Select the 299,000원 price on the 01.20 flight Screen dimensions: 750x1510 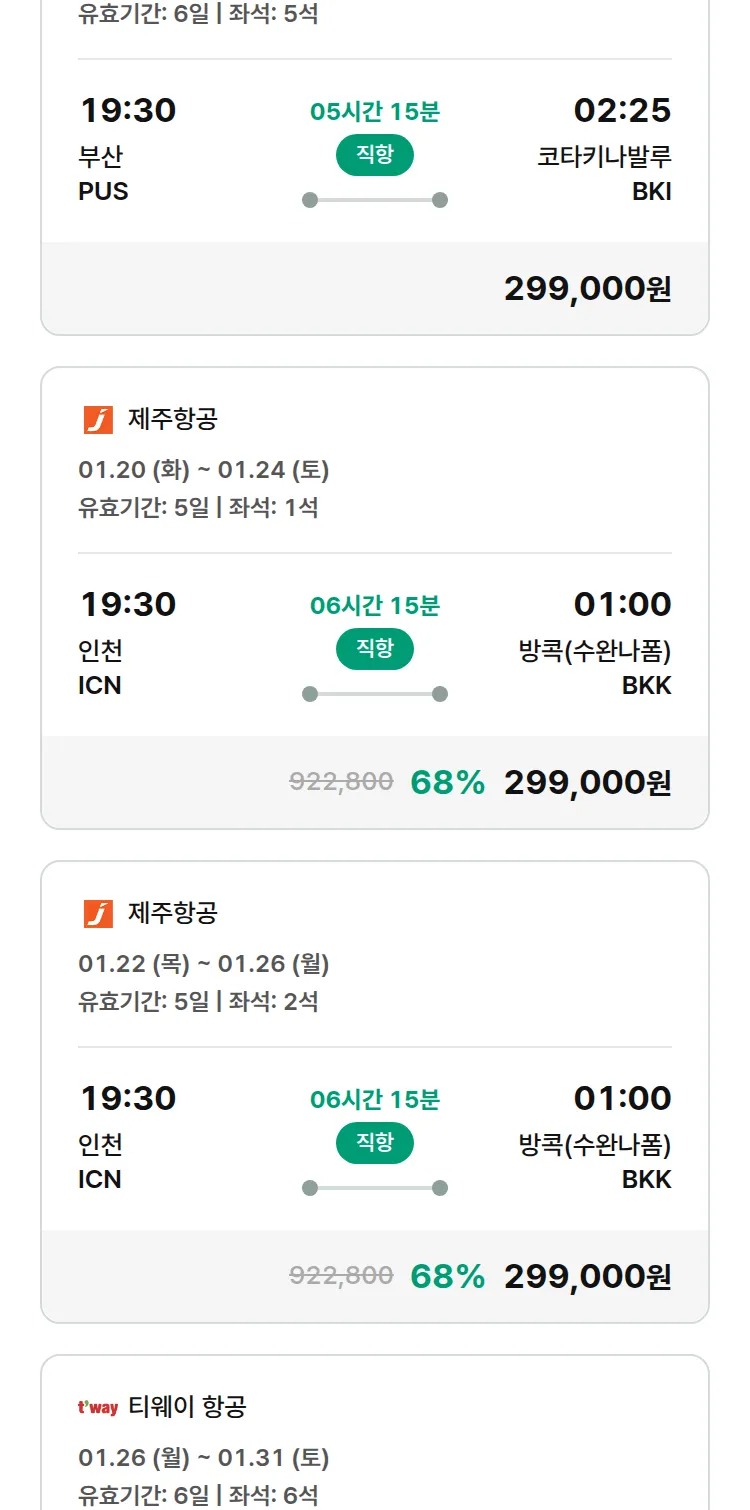click(x=587, y=783)
